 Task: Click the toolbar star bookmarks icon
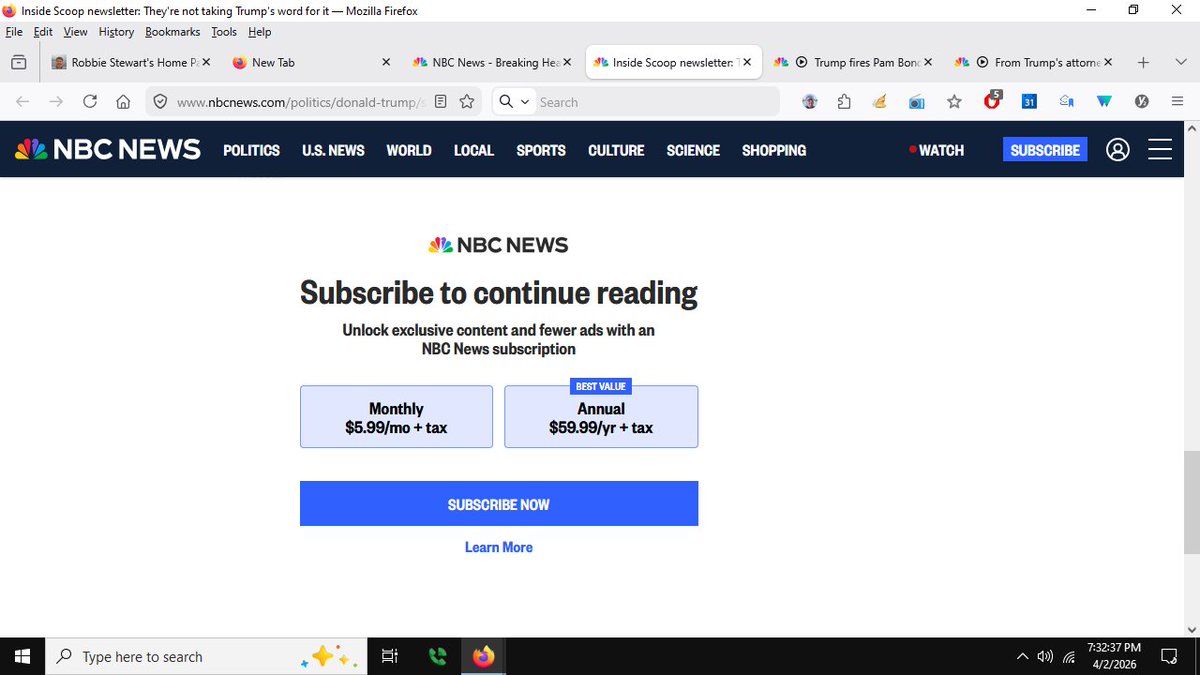[x=954, y=102]
